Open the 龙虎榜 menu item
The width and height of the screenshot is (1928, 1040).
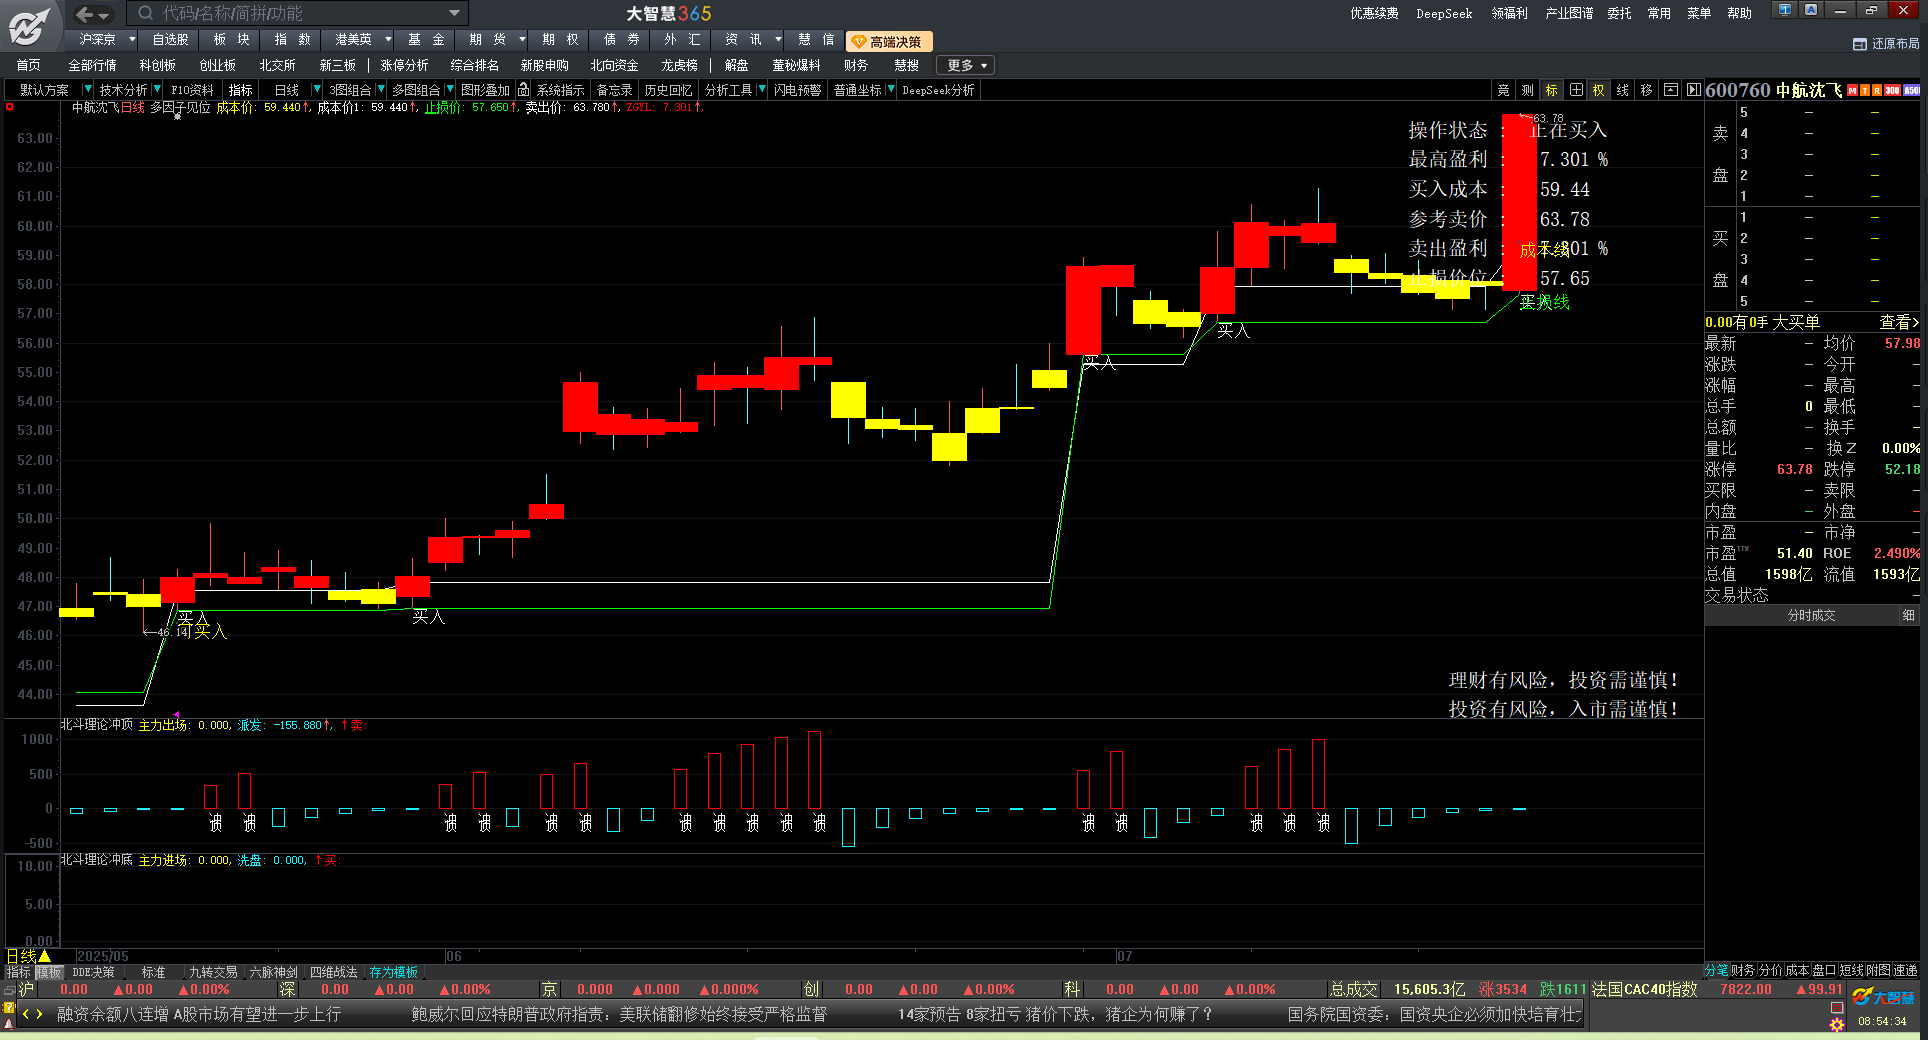[679, 65]
